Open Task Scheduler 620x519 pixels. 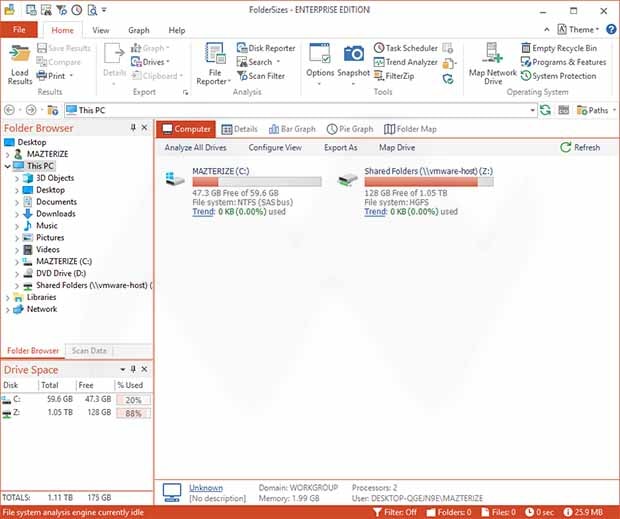point(406,48)
